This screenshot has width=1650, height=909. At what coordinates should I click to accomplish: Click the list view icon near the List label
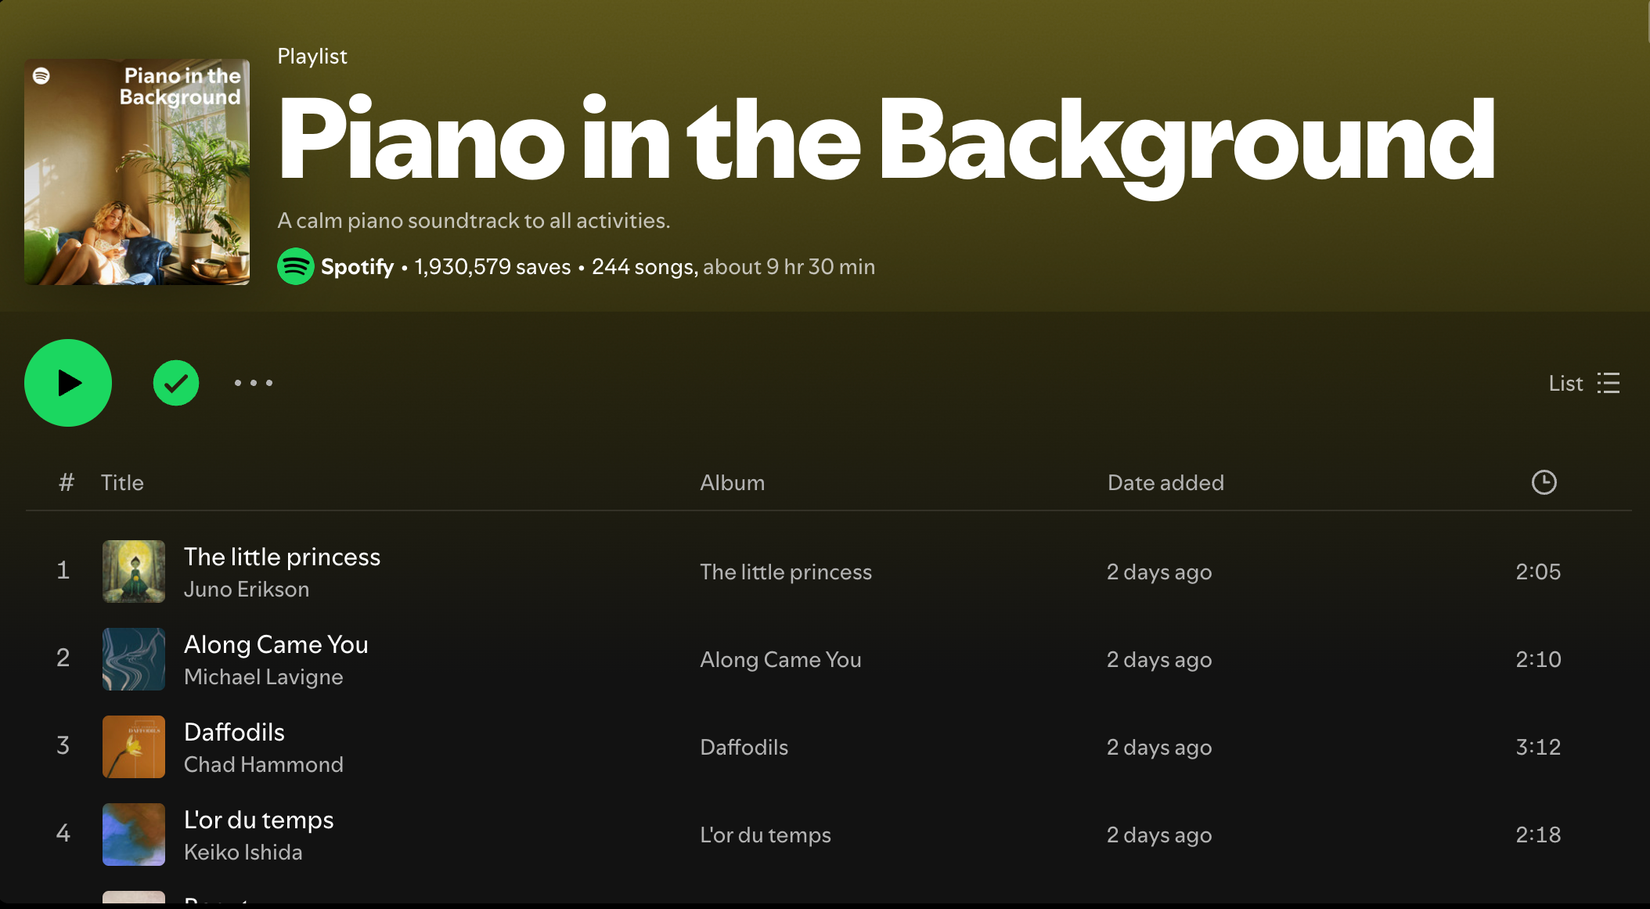1608,383
